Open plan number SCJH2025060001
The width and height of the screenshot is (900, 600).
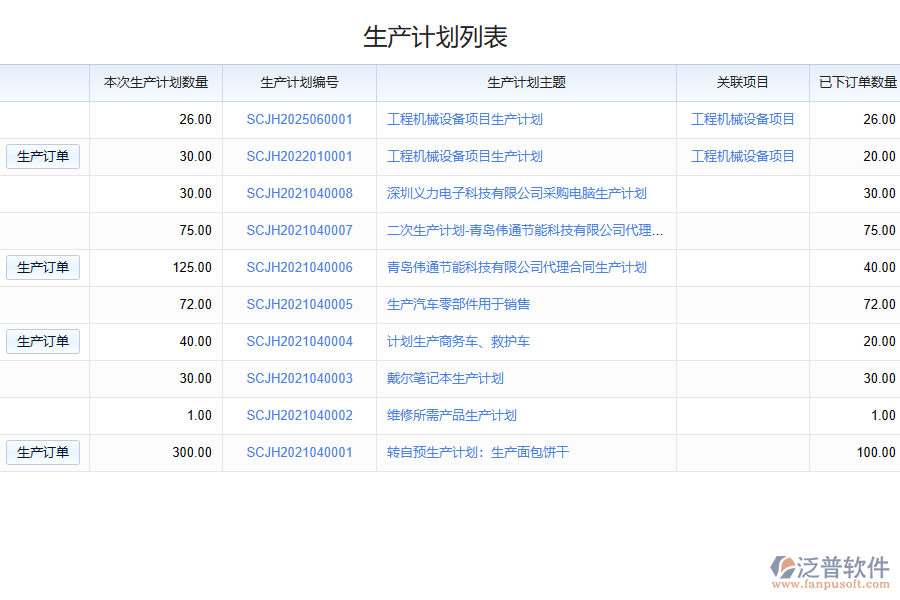(299, 120)
